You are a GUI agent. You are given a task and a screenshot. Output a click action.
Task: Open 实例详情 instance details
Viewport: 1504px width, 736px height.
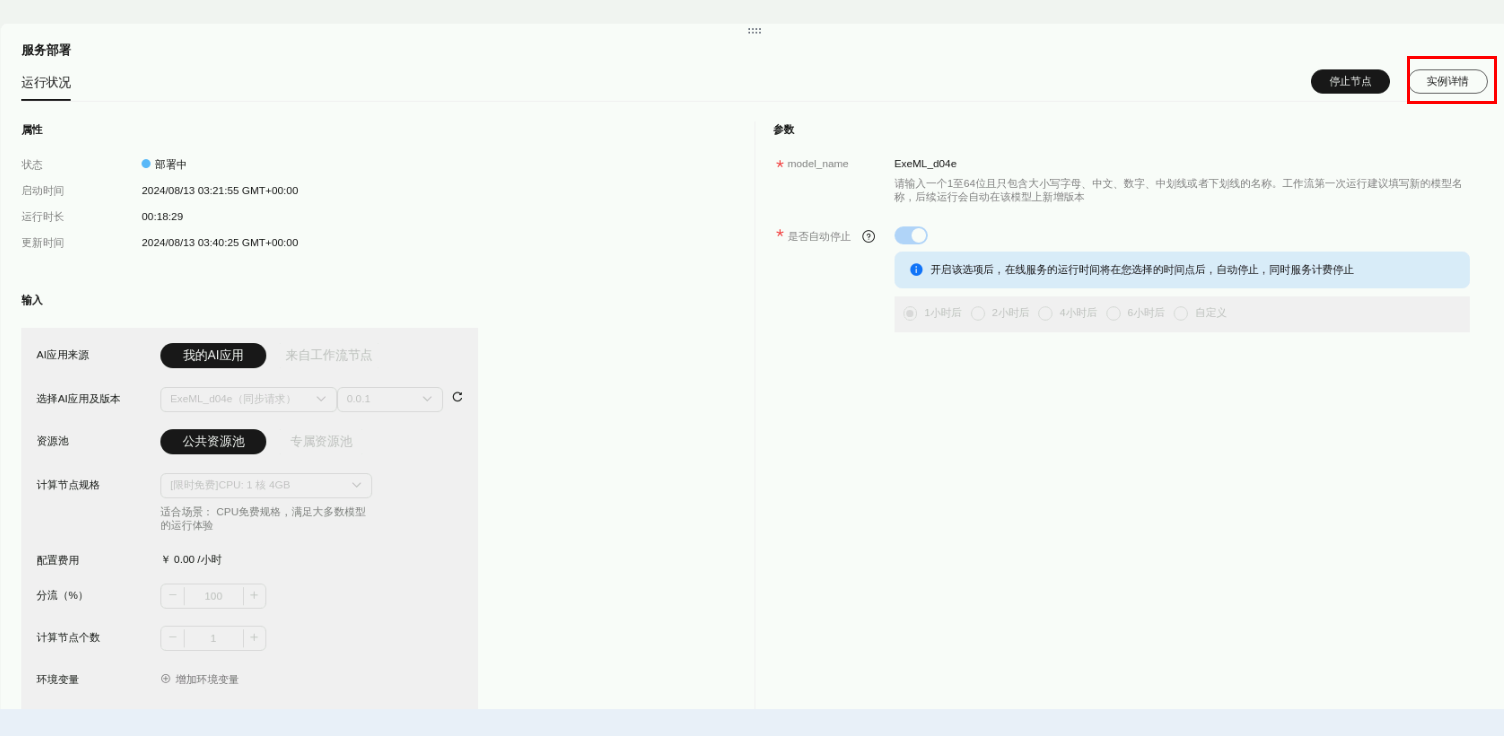1447,81
